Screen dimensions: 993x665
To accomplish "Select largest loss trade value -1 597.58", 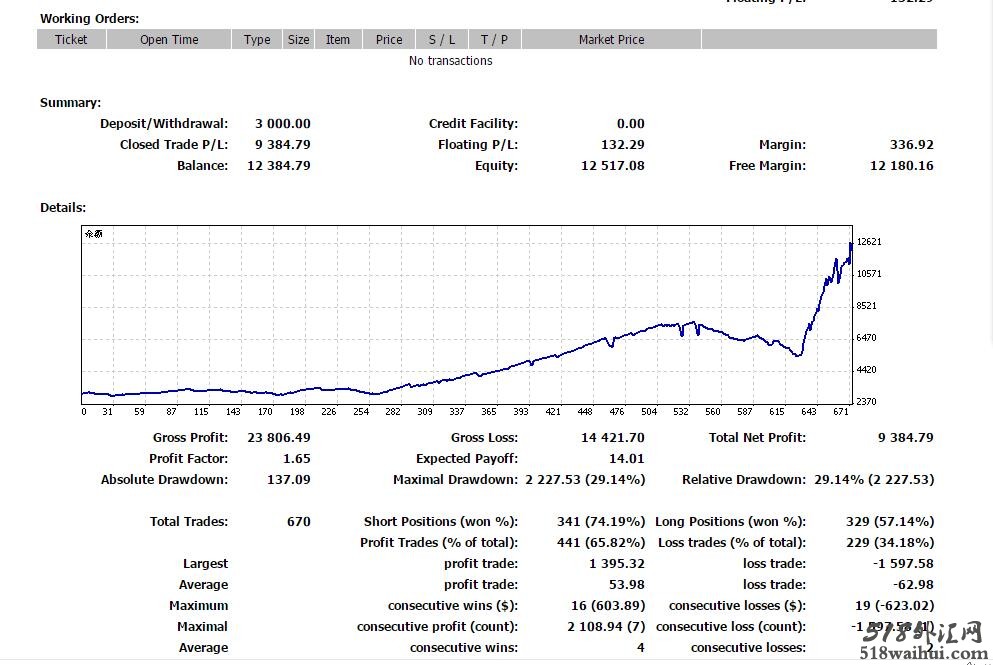I will pos(903,564).
